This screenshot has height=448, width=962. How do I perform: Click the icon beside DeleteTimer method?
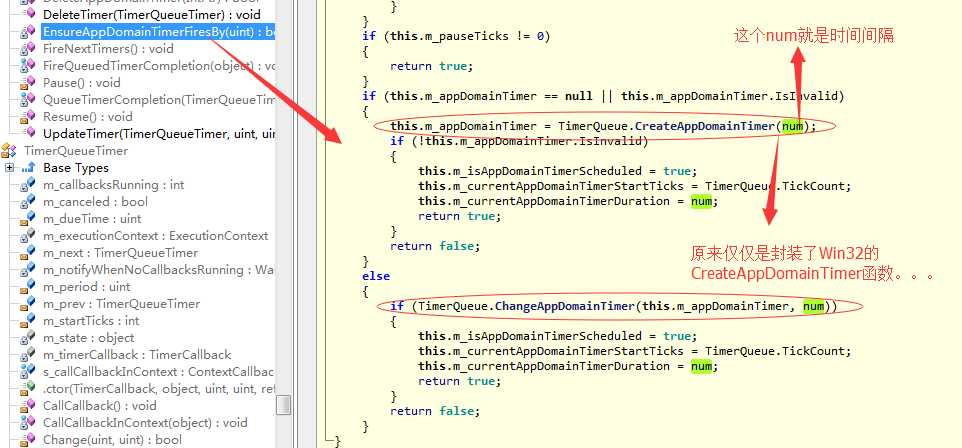coord(28,14)
